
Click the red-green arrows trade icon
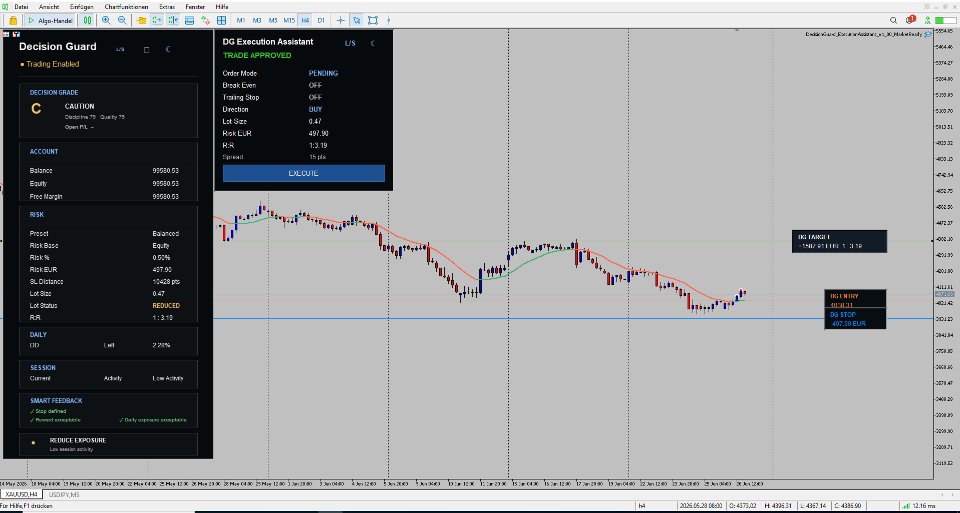pos(206,20)
